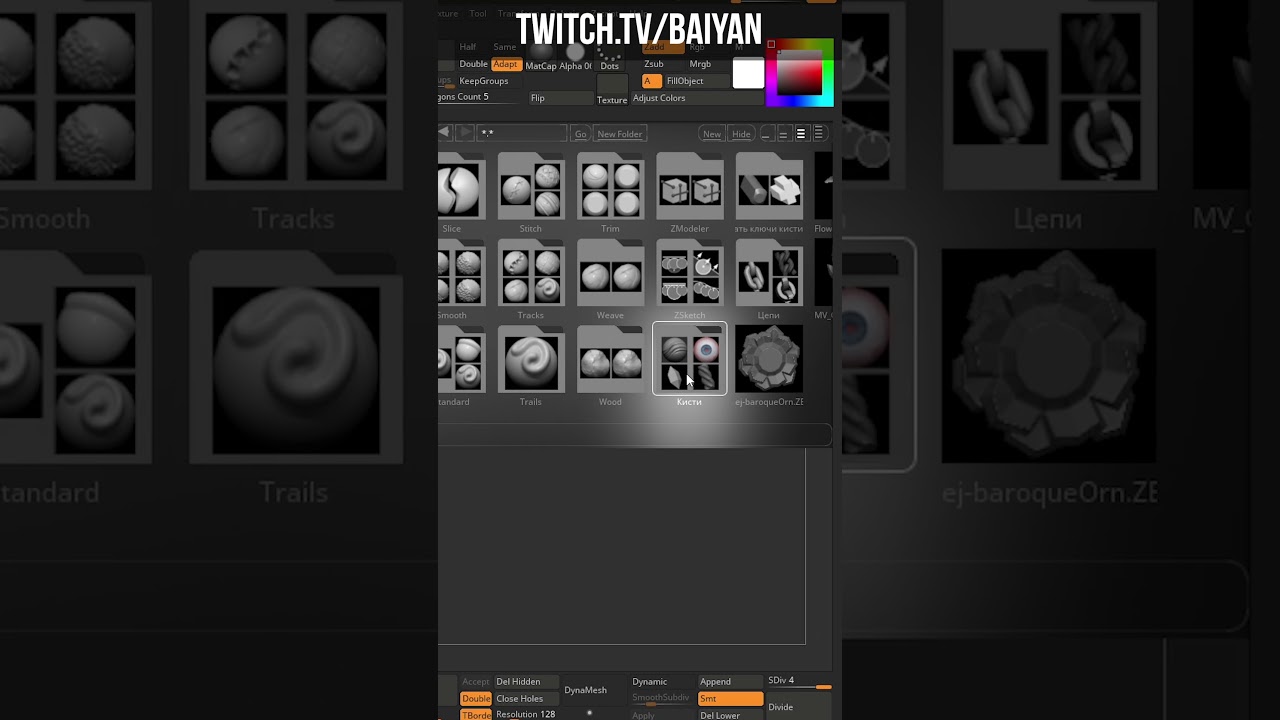Open the Tracks brush folder
The width and height of the screenshot is (1280, 720).
(531, 274)
